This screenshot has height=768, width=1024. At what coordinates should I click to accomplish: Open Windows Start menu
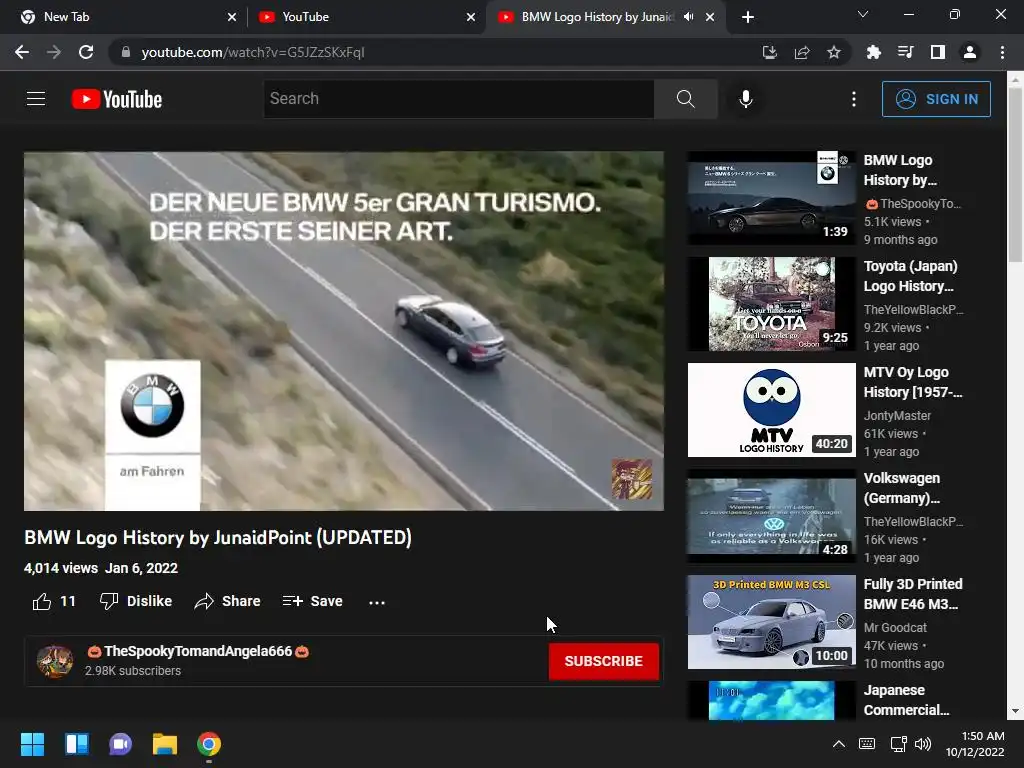coord(32,744)
